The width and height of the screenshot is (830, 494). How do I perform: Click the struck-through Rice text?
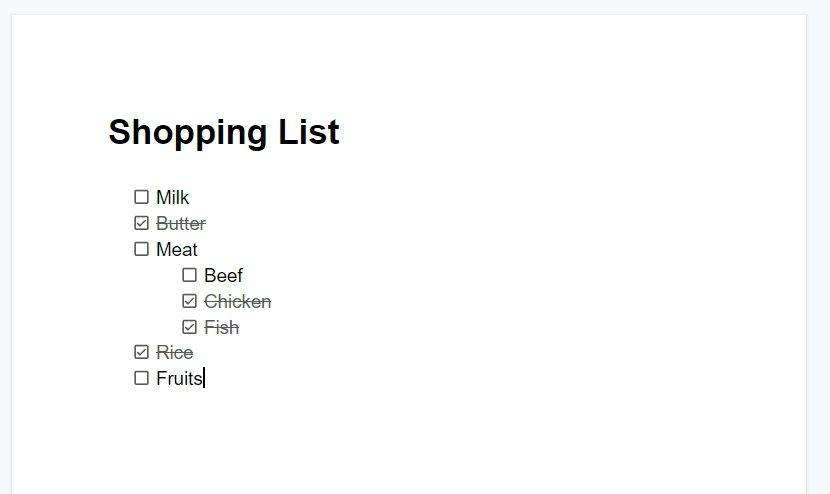pos(175,353)
